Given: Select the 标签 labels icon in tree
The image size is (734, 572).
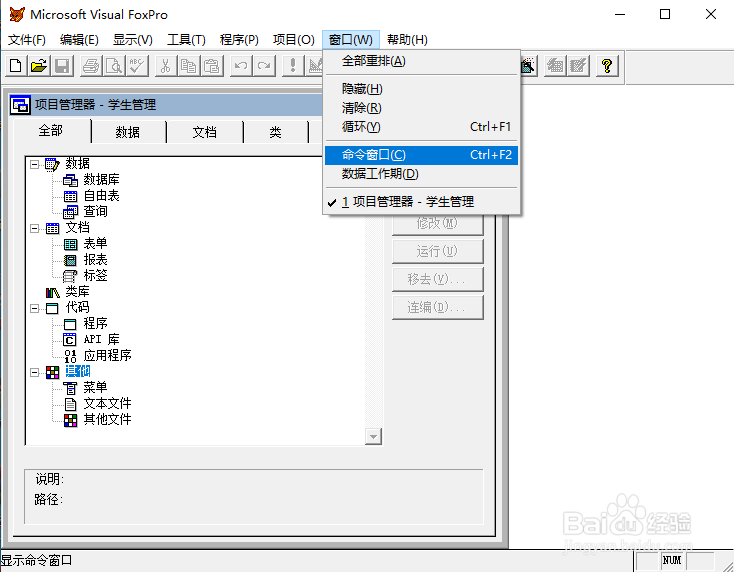Looking at the screenshot, I should tap(70, 276).
